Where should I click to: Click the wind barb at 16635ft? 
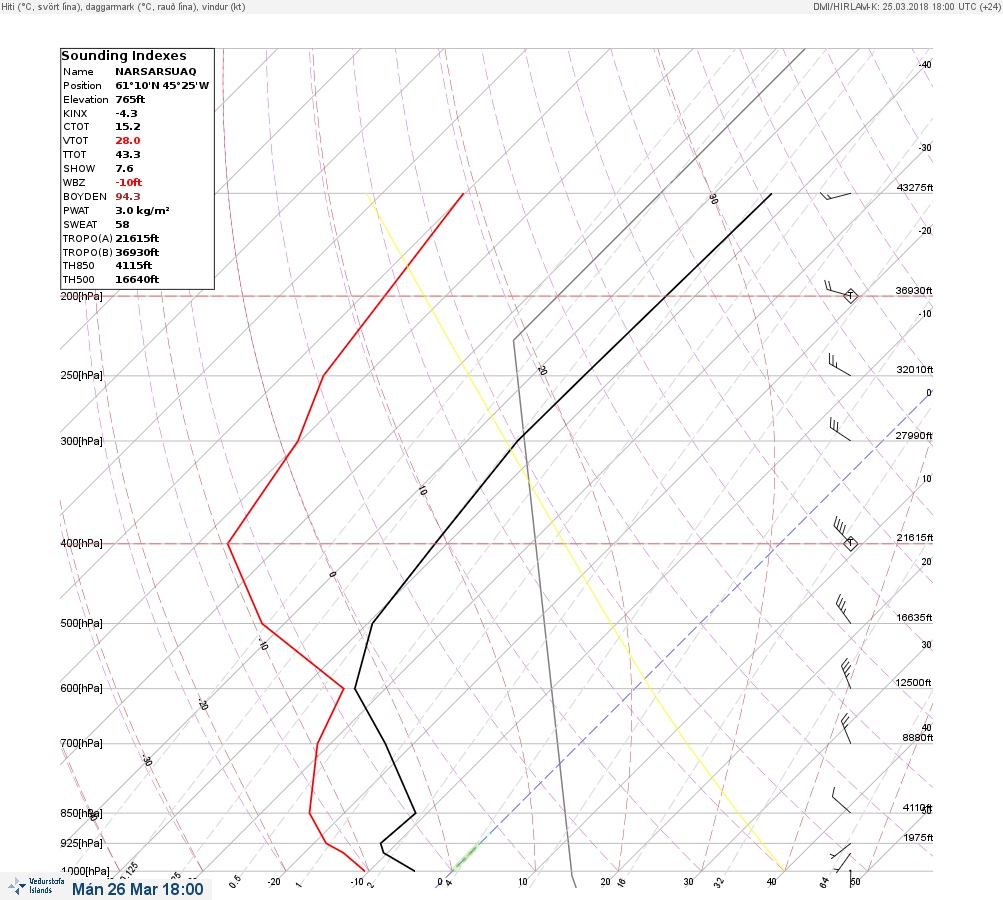pos(843,609)
